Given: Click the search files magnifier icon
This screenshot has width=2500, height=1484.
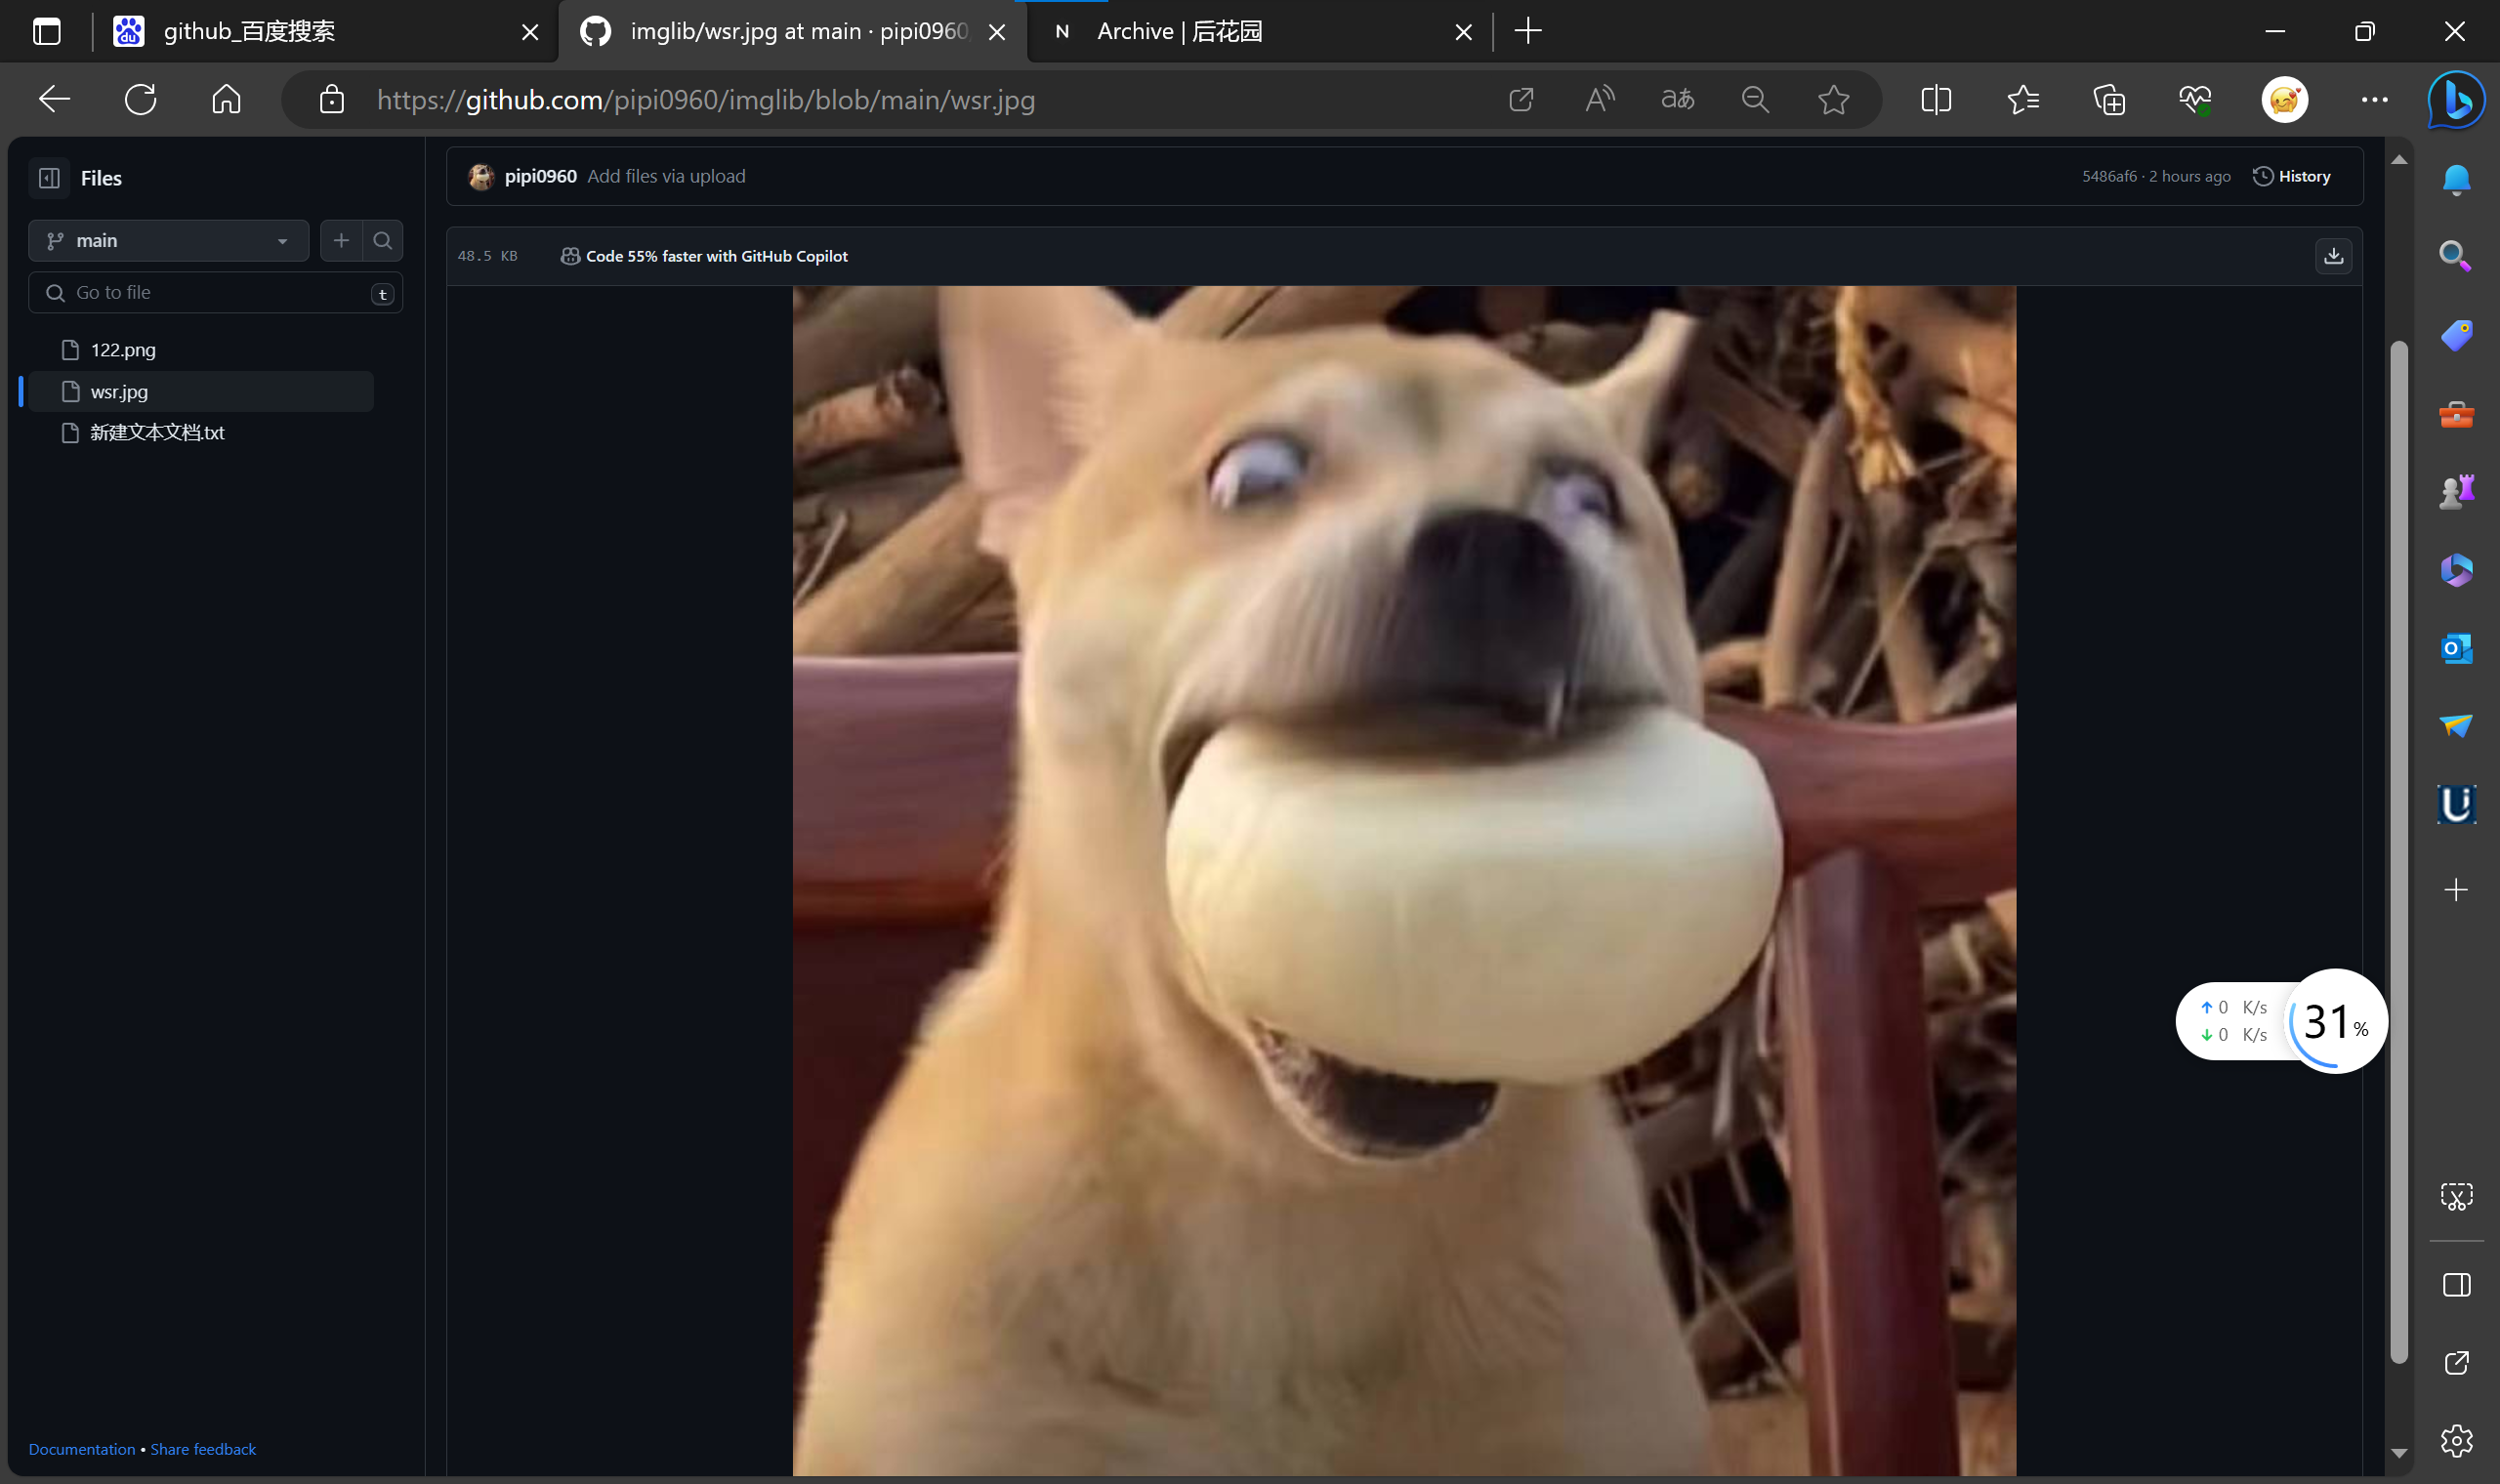Looking at the screenshot, I should (382, 240).
